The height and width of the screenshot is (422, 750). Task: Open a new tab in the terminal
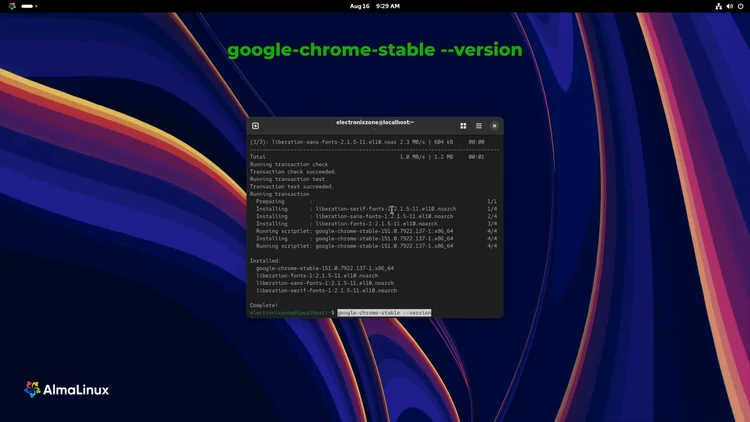(x=255, y=126)
